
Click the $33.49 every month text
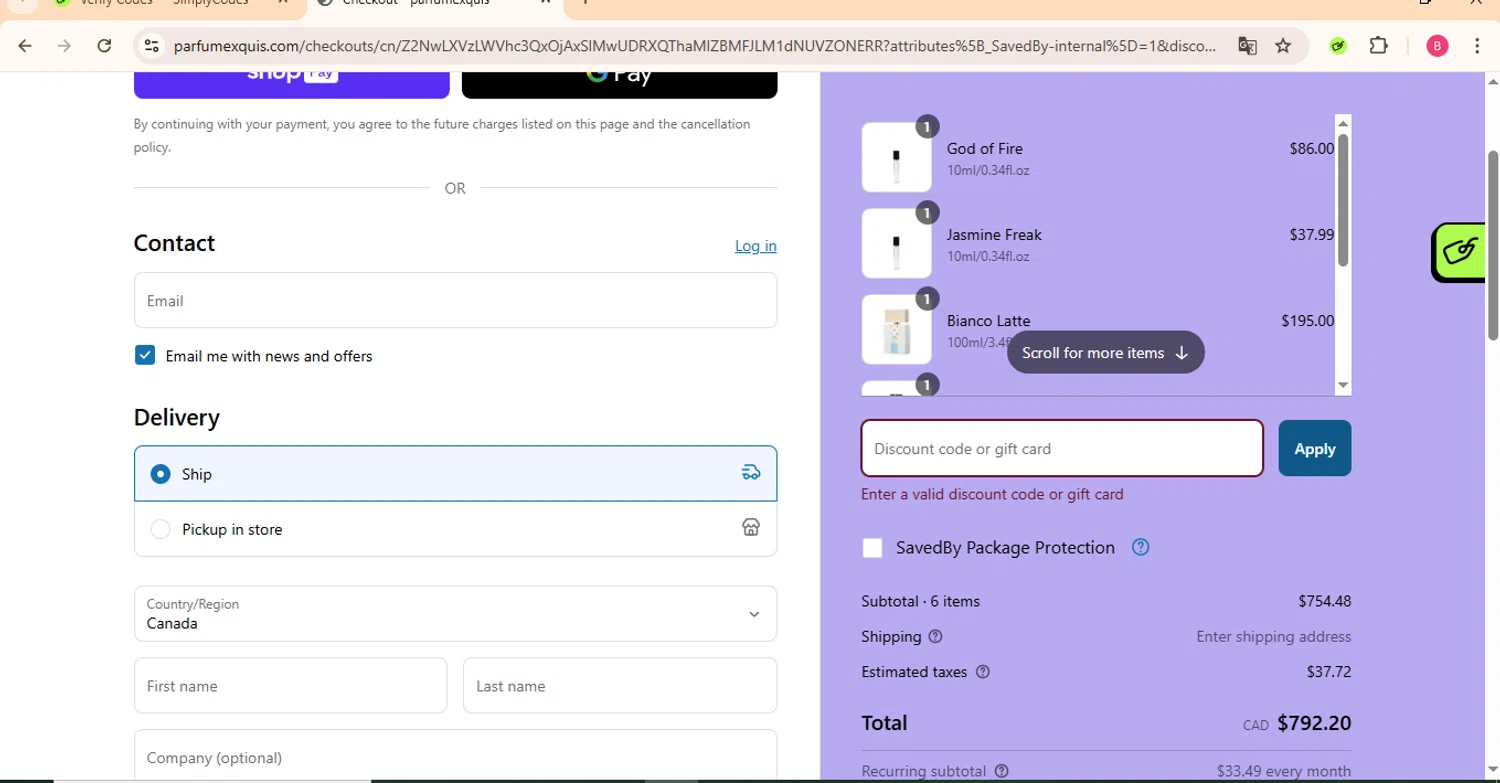[1284, 771]
